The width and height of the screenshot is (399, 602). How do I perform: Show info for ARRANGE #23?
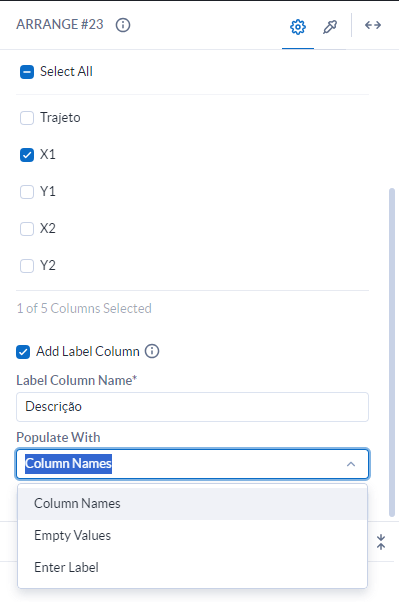123,25
